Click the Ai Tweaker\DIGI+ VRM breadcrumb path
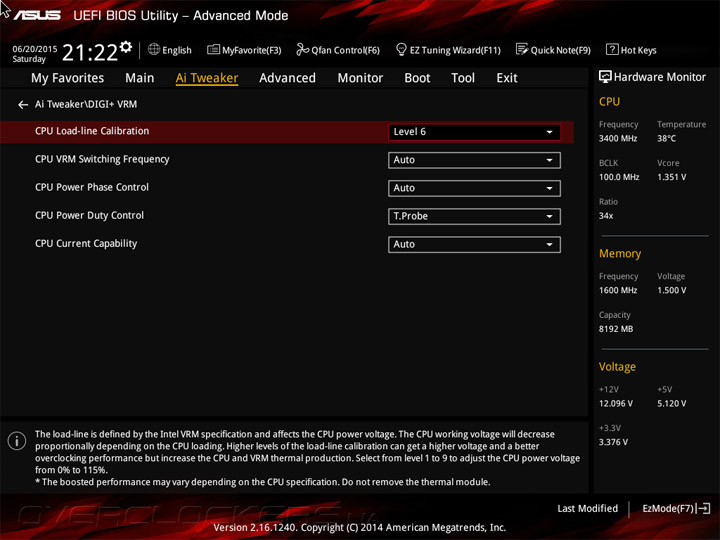The width and height of the screenshot is (720, 540). [86, 104]
